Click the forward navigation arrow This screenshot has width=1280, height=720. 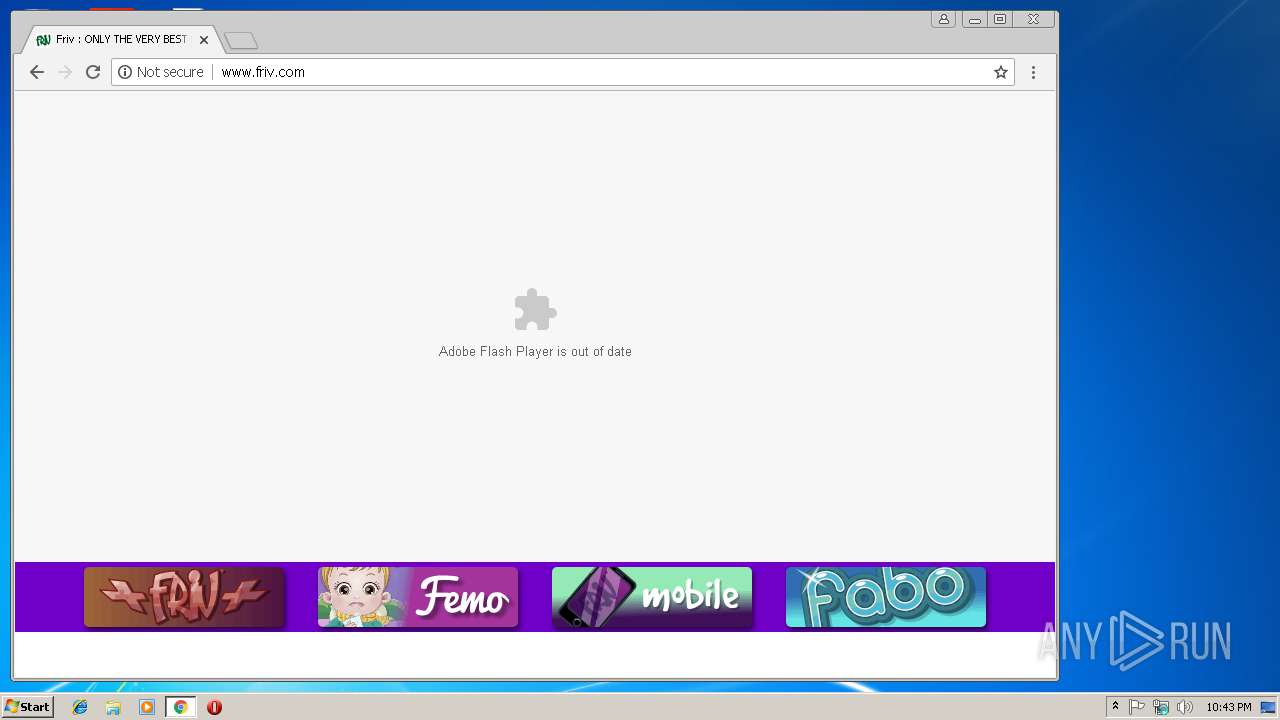(x=65, y=72)
